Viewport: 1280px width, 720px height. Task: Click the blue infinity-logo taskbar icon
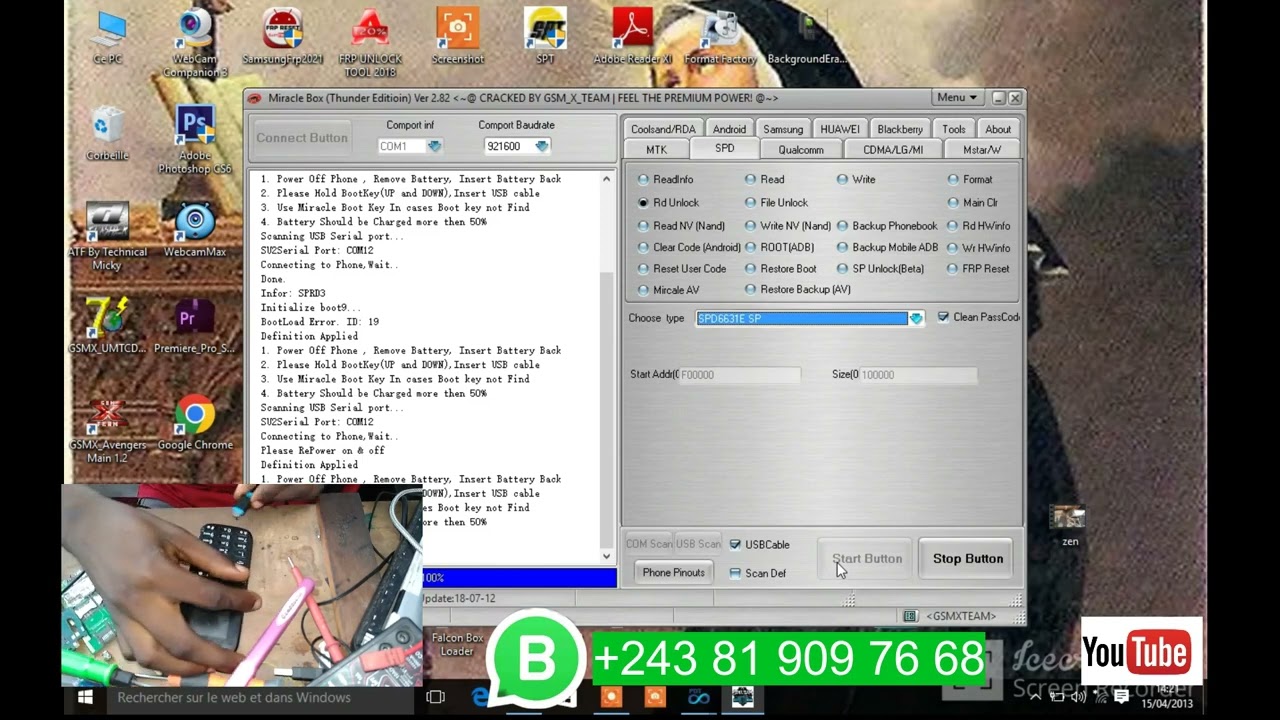pos(698,697)
